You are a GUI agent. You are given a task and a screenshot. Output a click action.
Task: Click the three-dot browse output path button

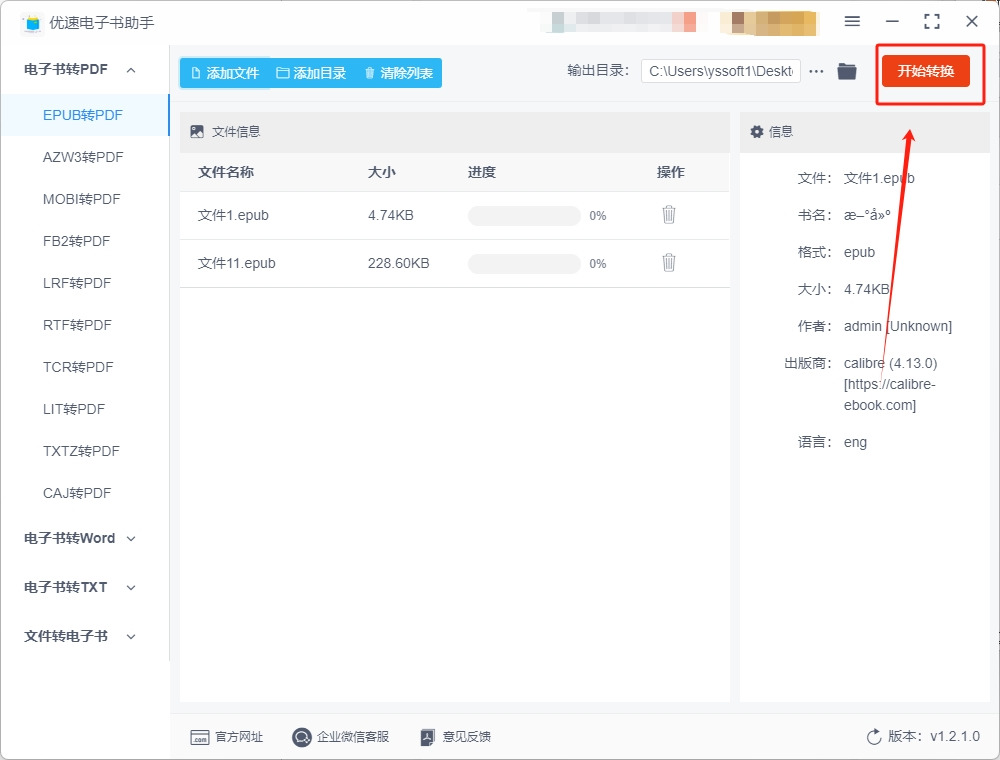(817, 71)
